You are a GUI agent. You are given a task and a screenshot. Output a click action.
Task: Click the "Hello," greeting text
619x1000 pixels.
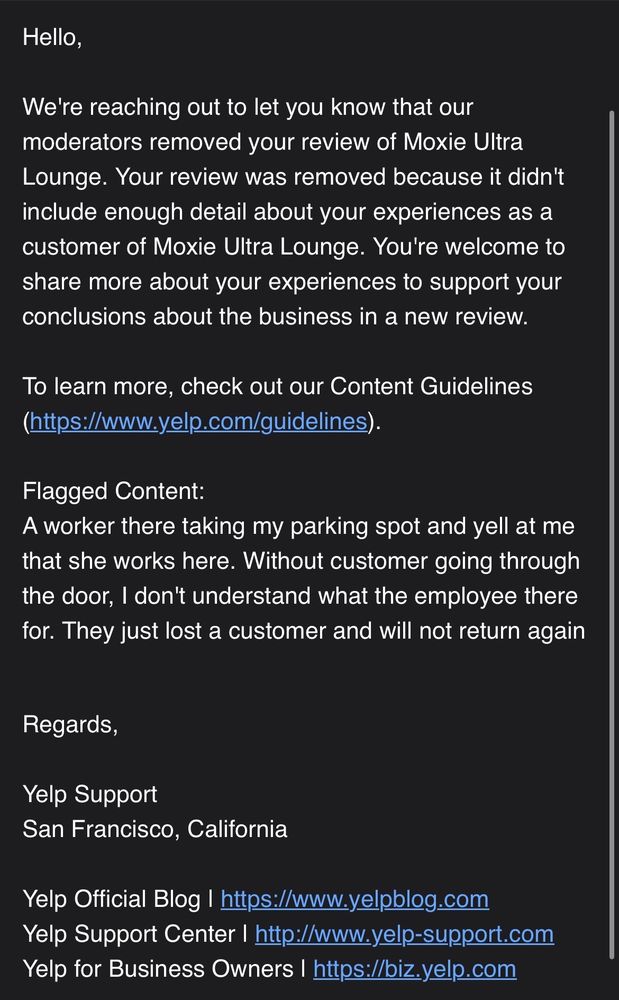(52, 37)
